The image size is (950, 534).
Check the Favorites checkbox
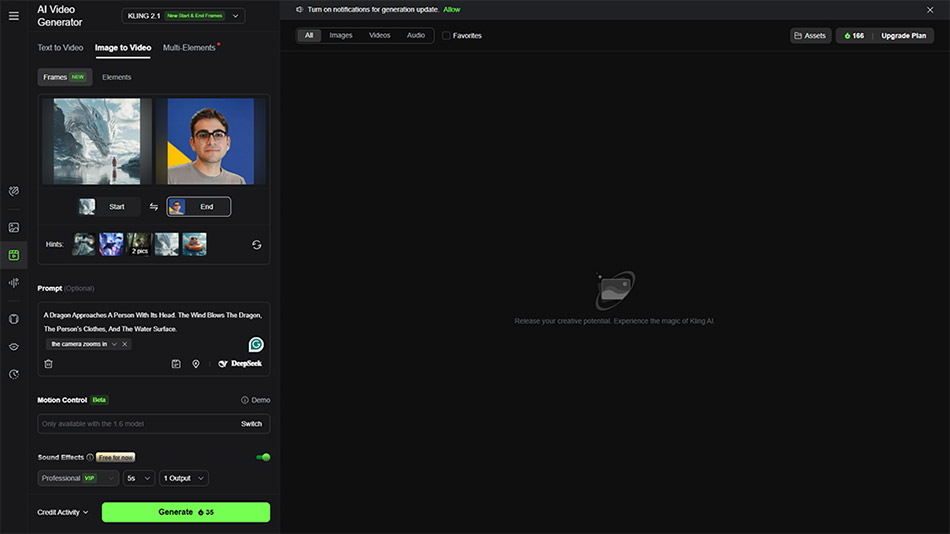click(446, 36)
